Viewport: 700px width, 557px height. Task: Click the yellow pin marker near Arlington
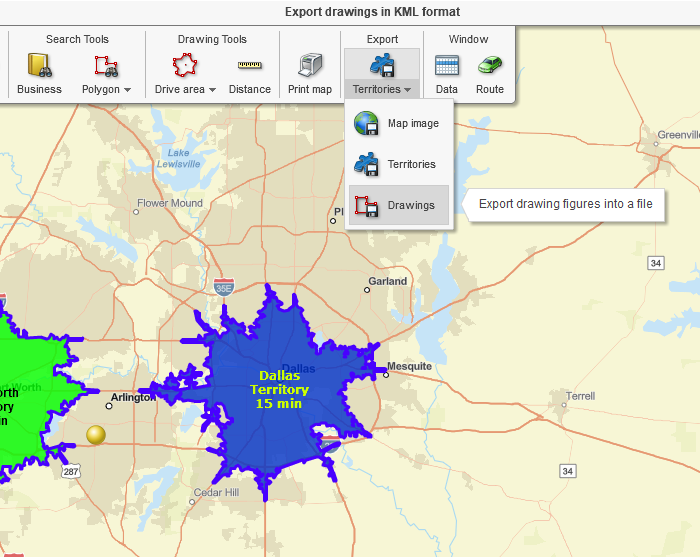coord(96,435)
